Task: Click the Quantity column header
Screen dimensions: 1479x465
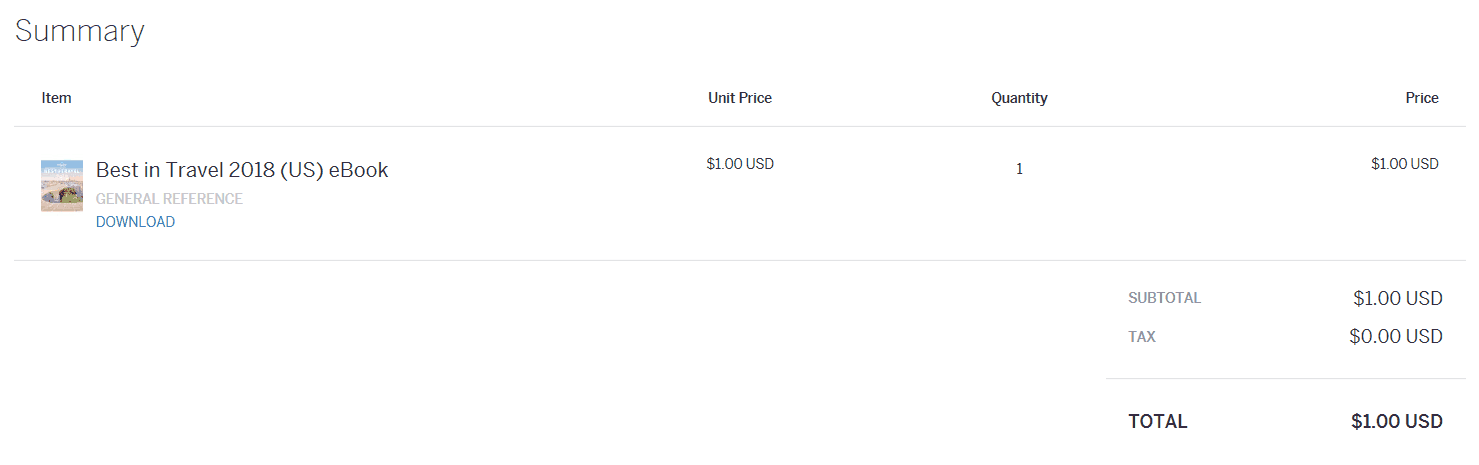Action: tap(1020, 98)
